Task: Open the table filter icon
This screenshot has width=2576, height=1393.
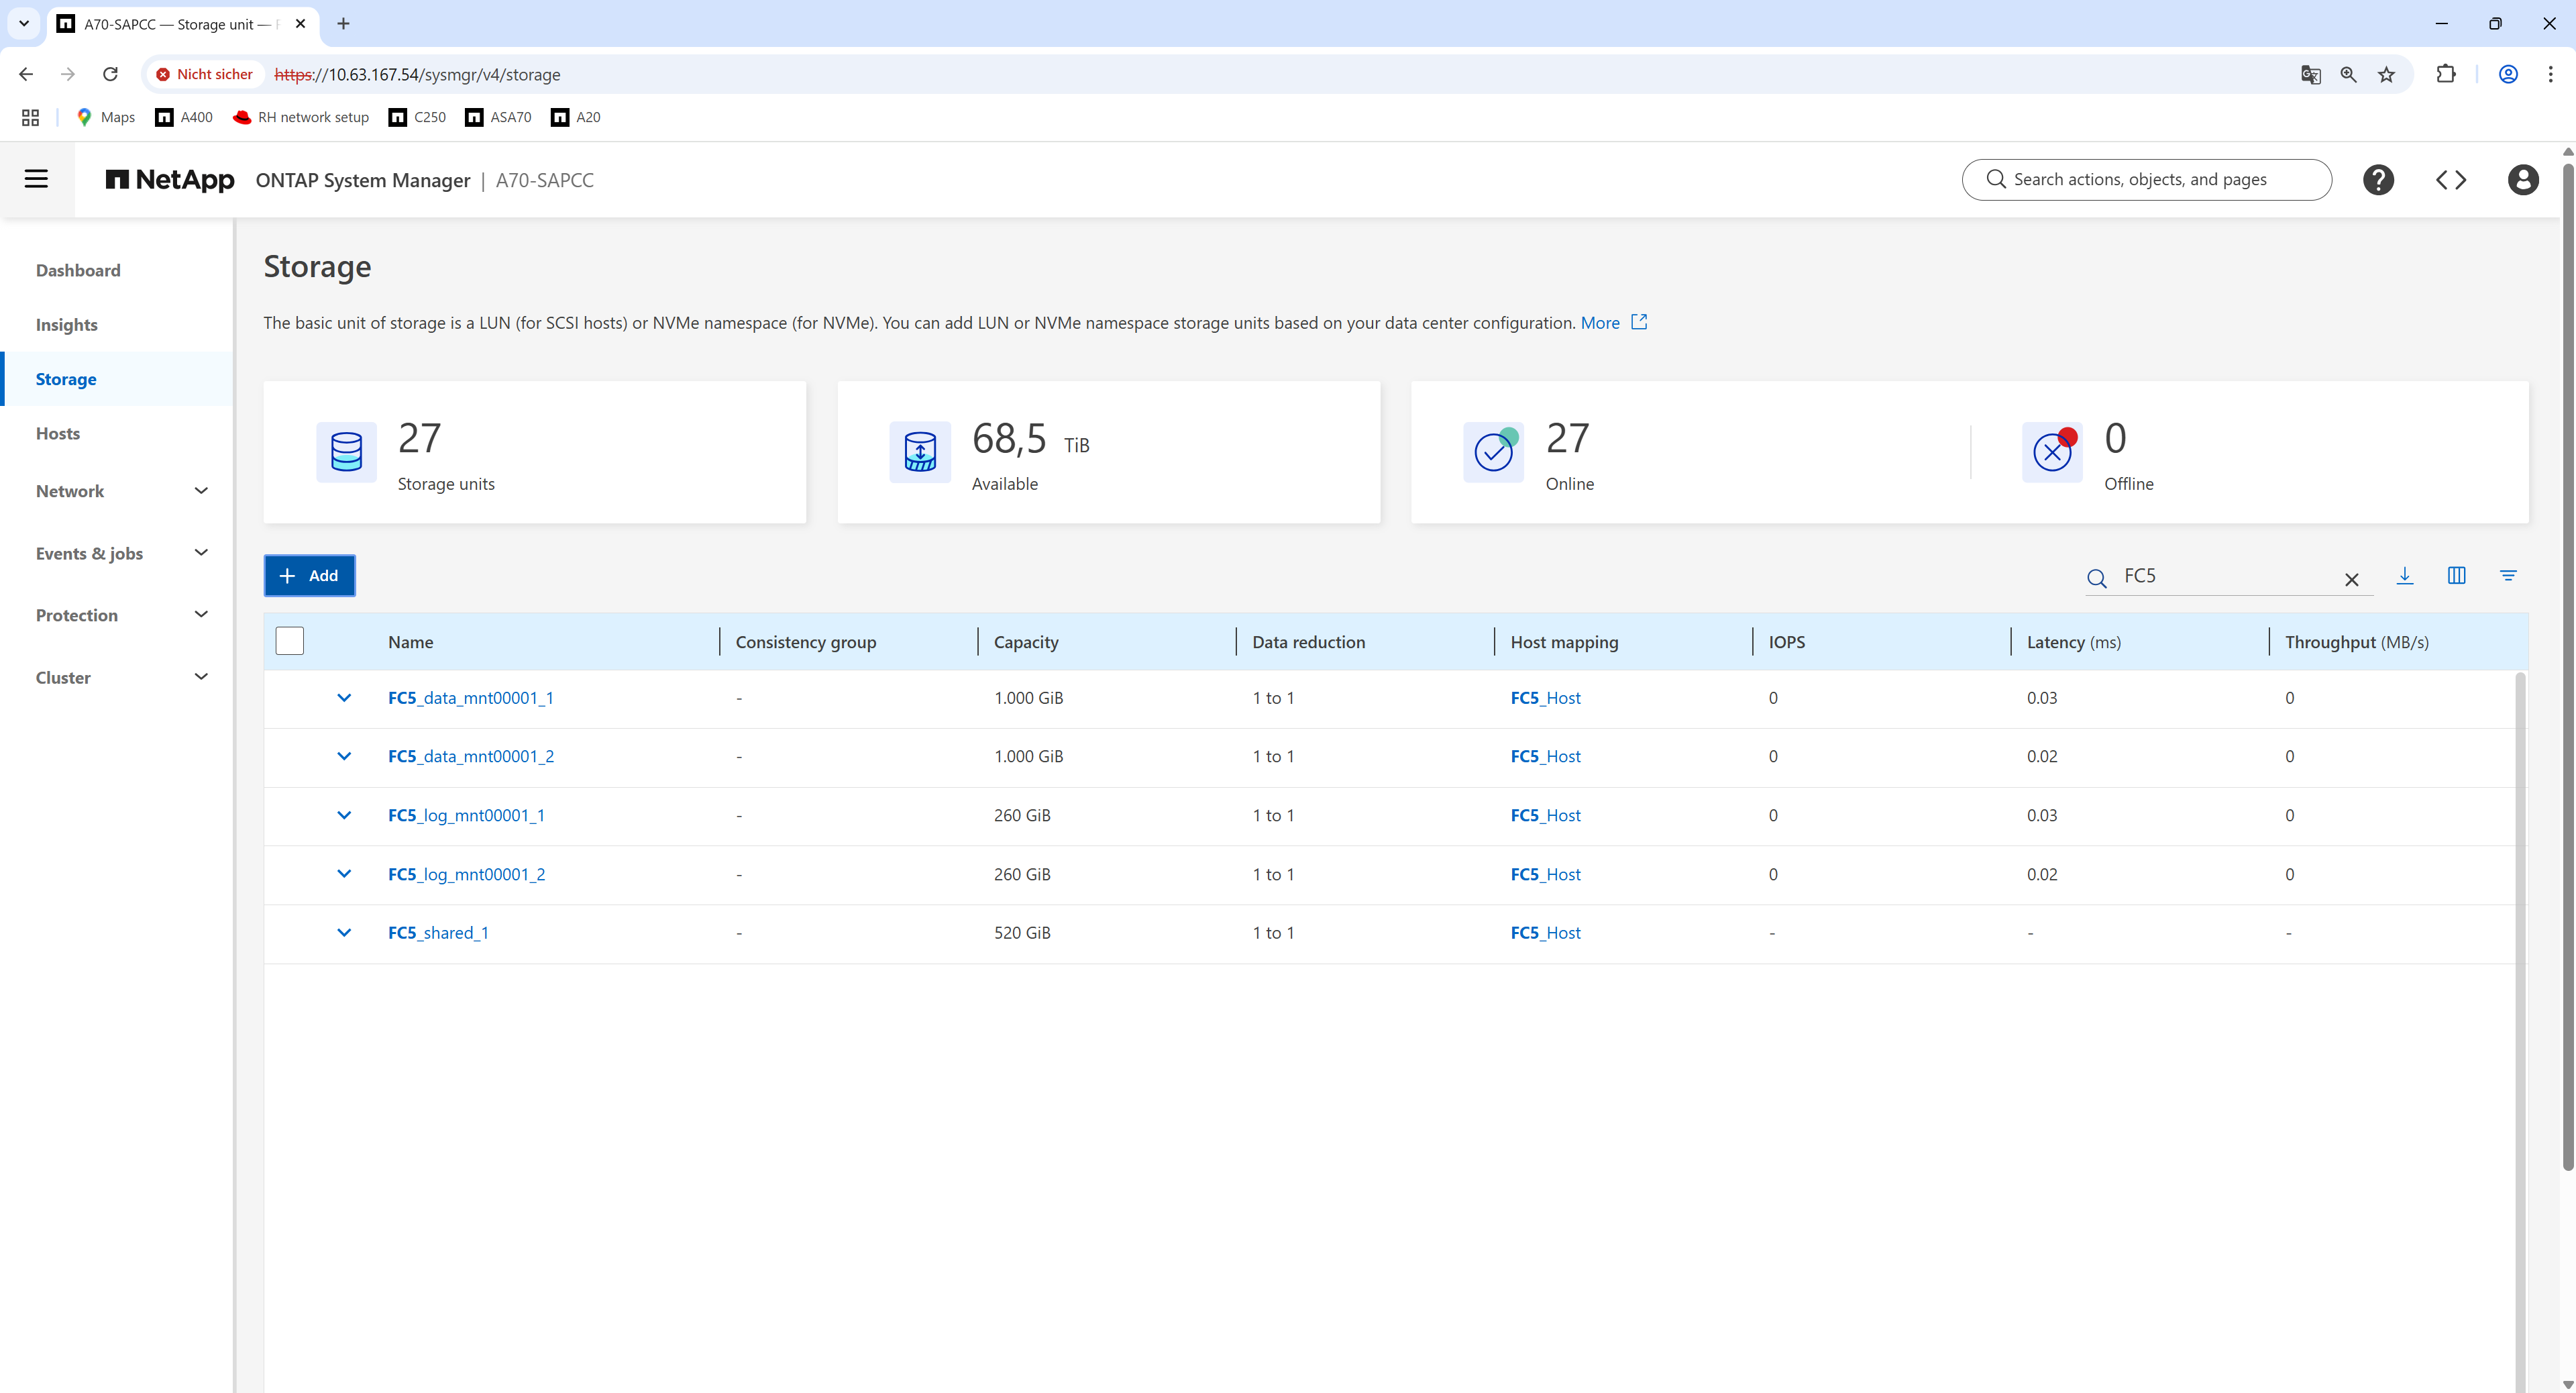Action: click(2508, 576)
